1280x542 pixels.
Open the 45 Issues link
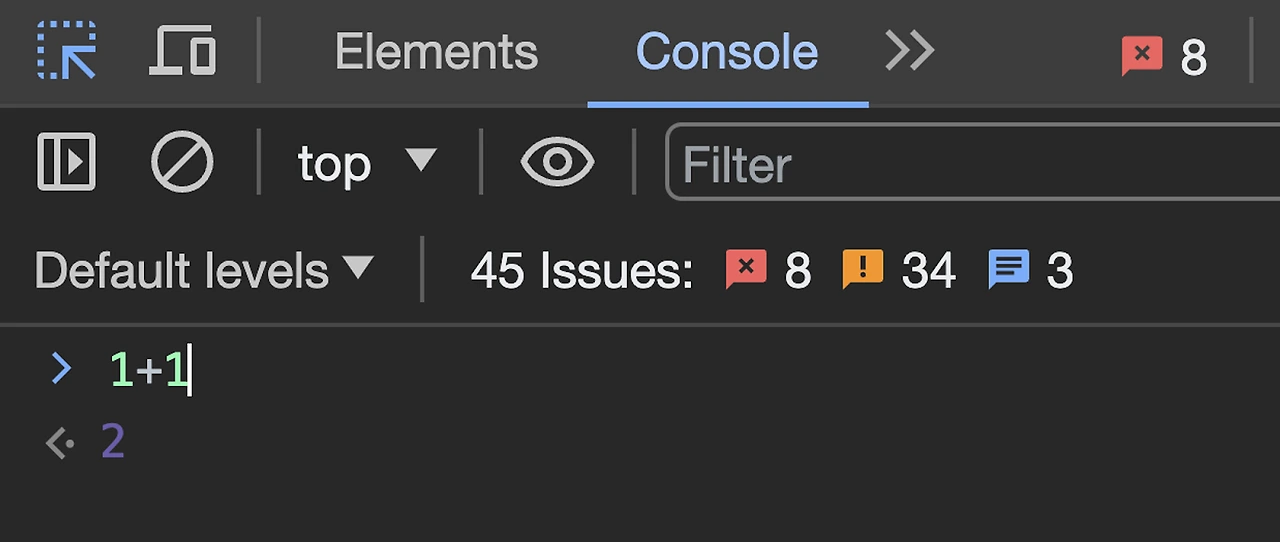pos(582,270)
